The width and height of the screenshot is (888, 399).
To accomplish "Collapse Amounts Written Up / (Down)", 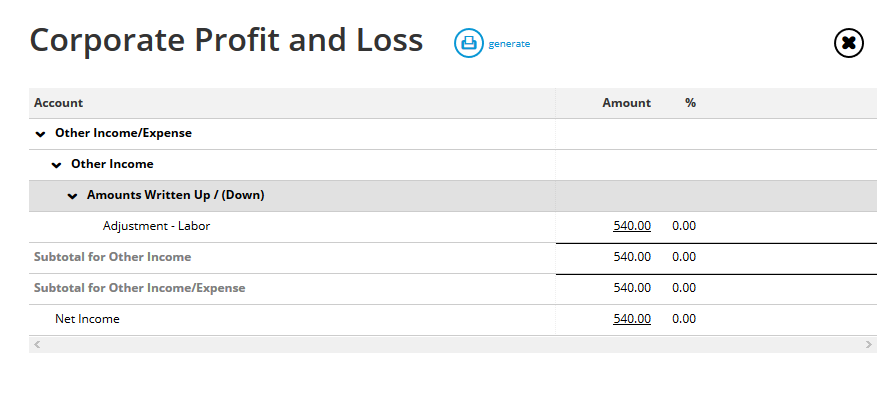I will click(x=72, y=196).
